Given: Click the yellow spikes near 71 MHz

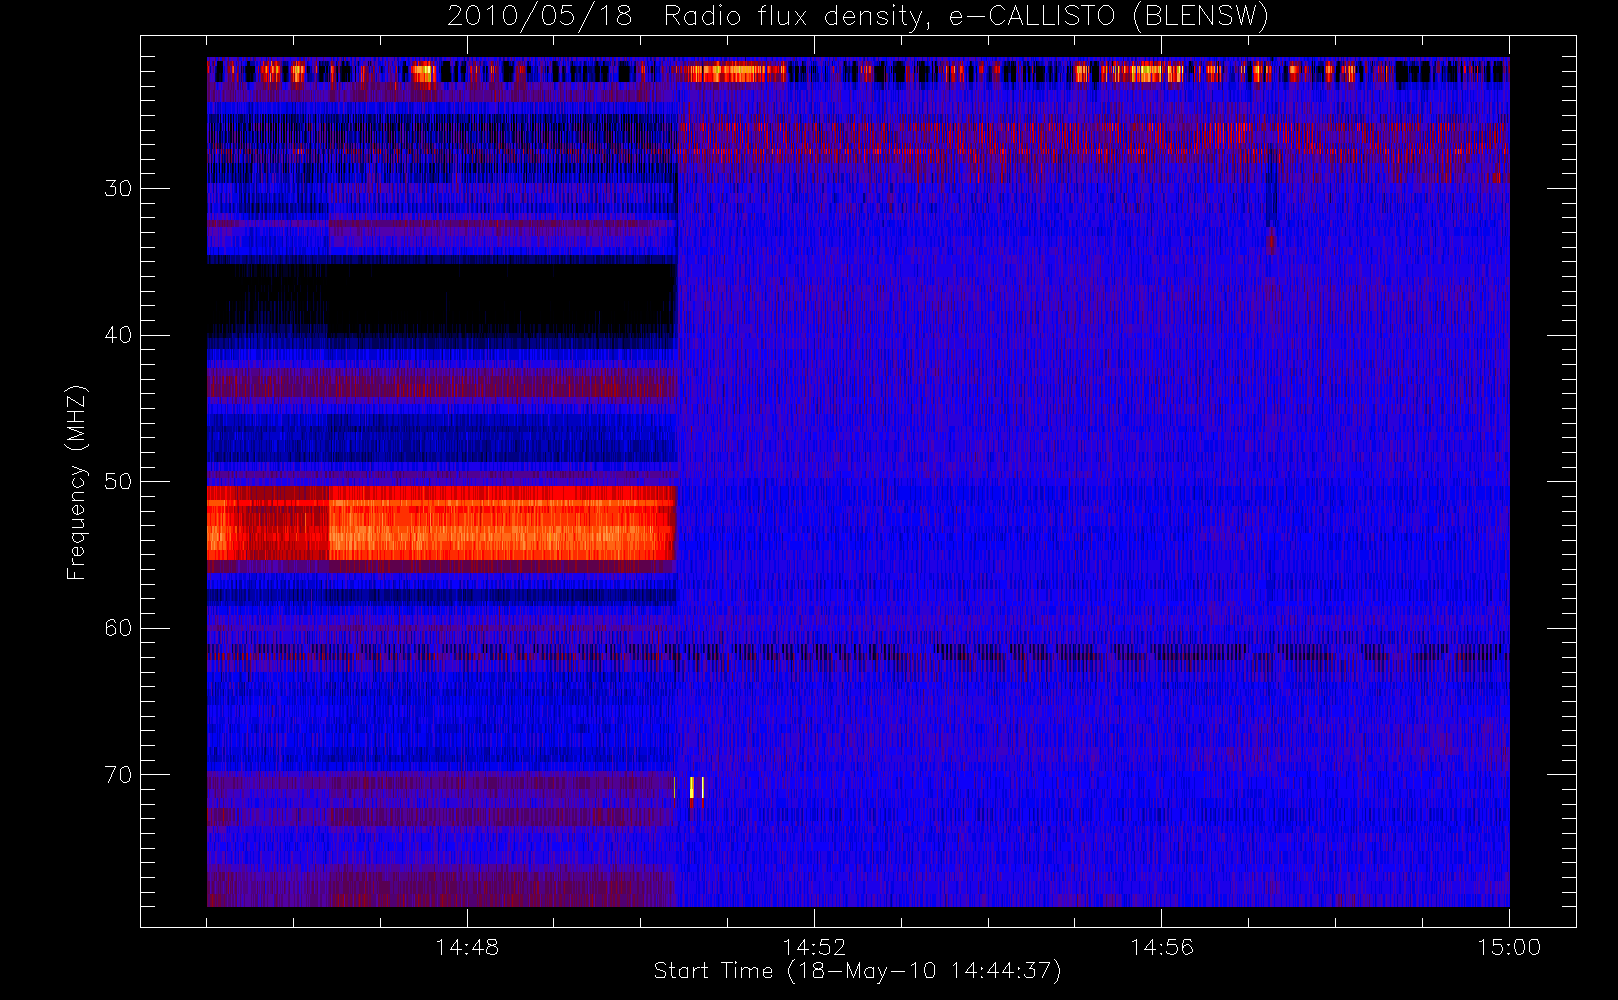Looking at the screenshot, I should point(689,788).
